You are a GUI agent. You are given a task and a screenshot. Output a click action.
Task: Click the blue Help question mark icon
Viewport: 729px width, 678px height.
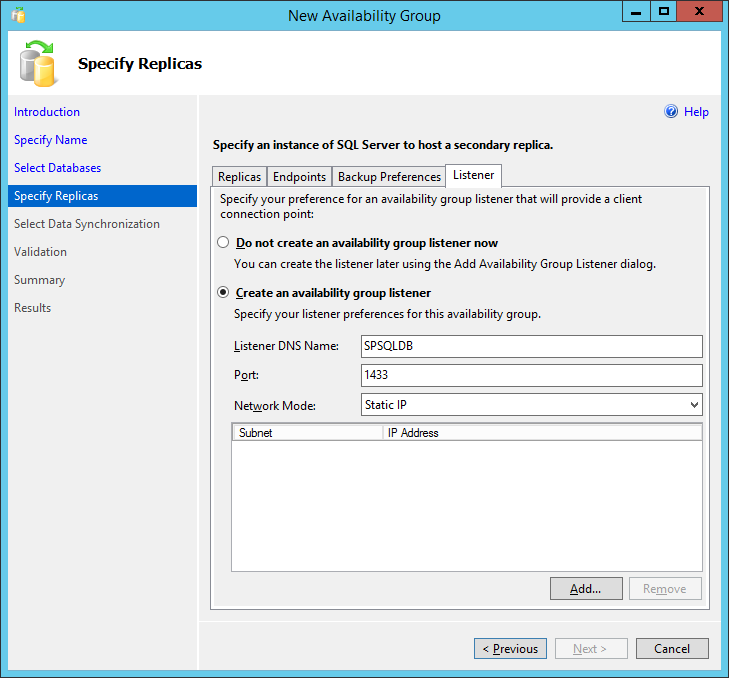(671, 112)
